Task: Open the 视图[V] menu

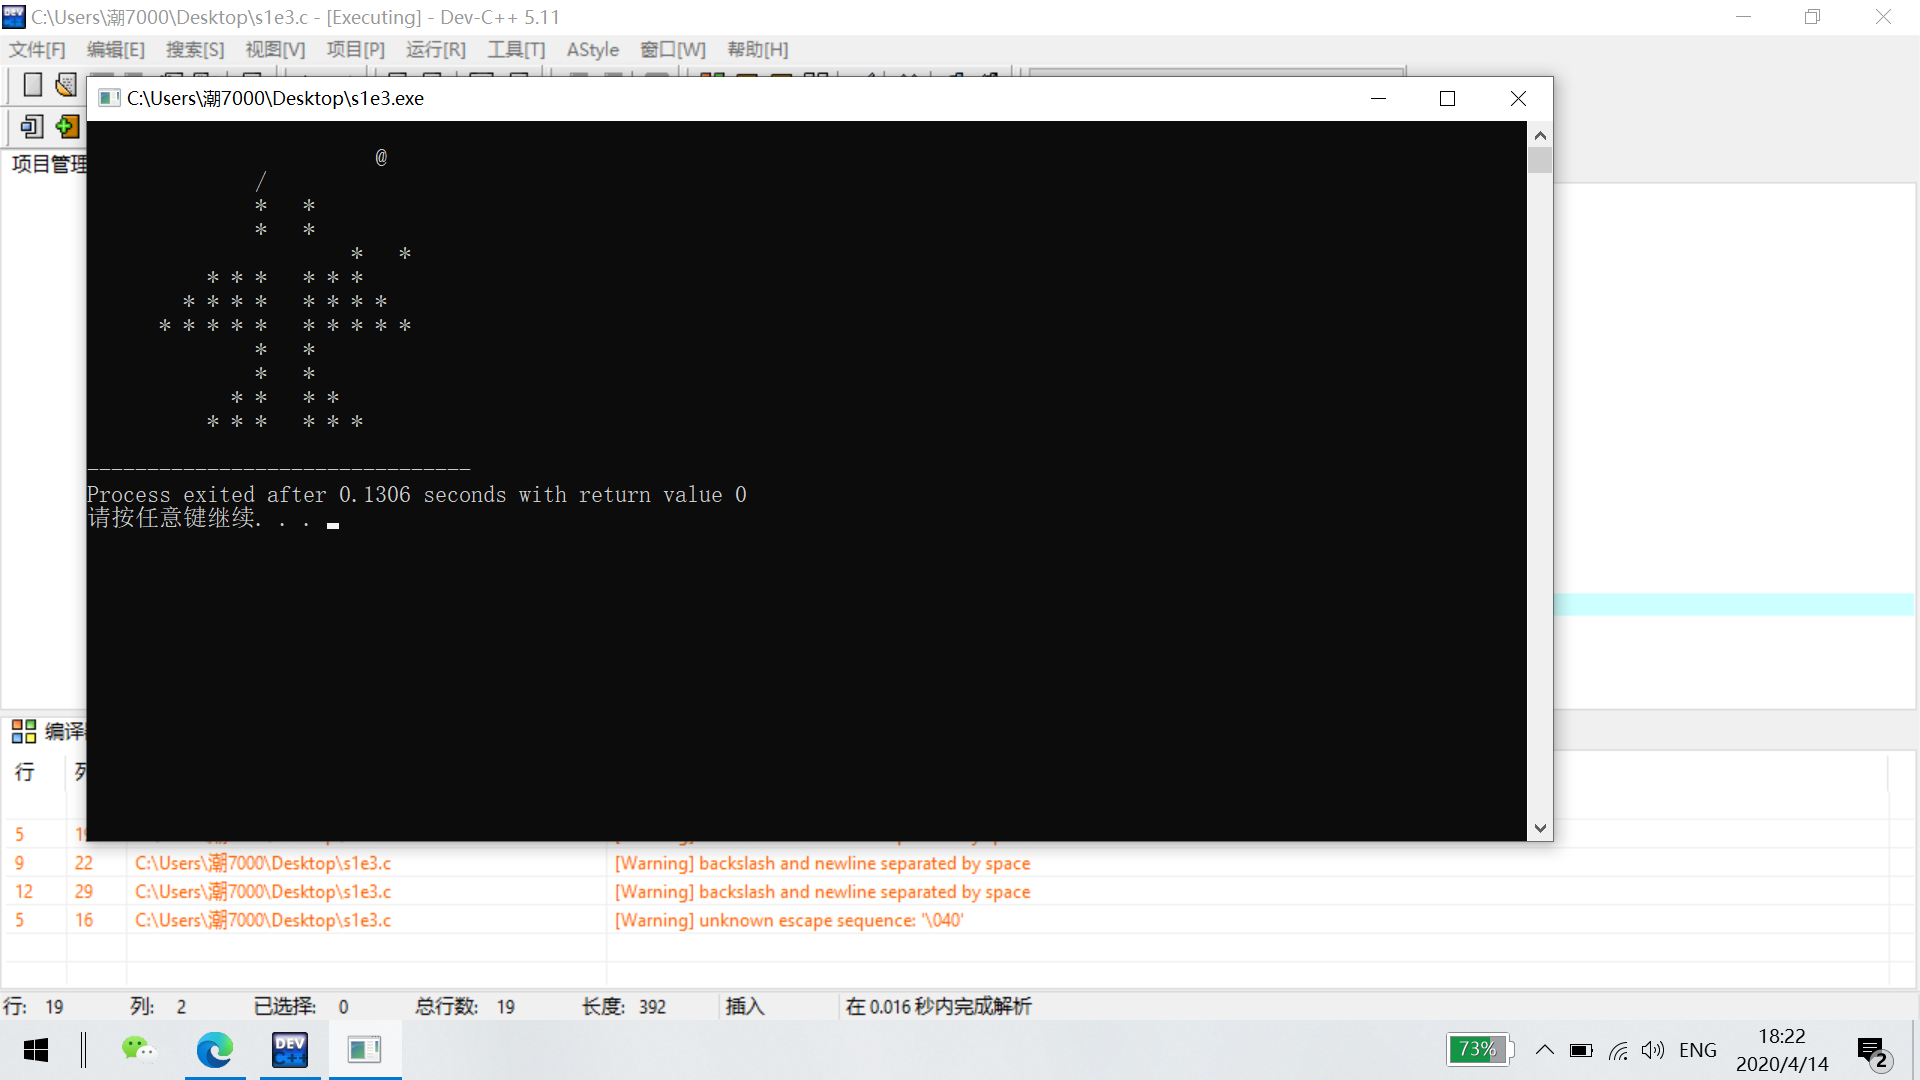Action: 275,50
